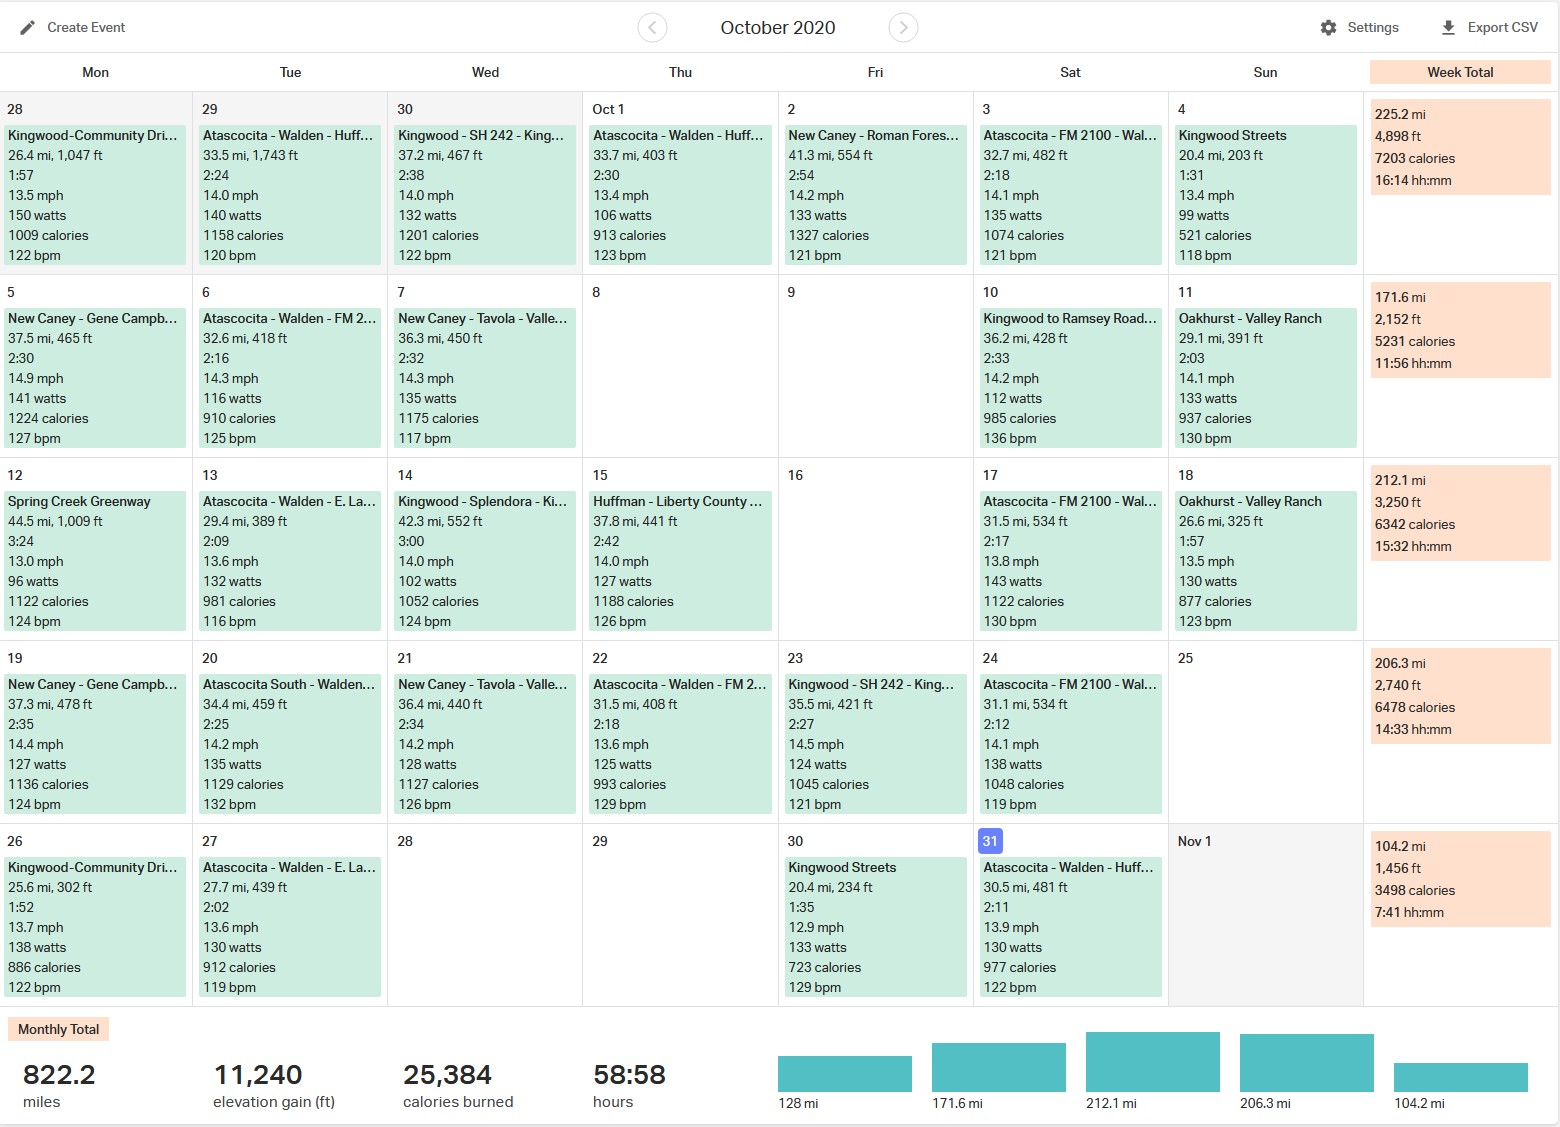The height and width of the screenshot is (1127, 1560).
Task: Open Kingwood Streets ride on October 4
Action: [1265, 195]
